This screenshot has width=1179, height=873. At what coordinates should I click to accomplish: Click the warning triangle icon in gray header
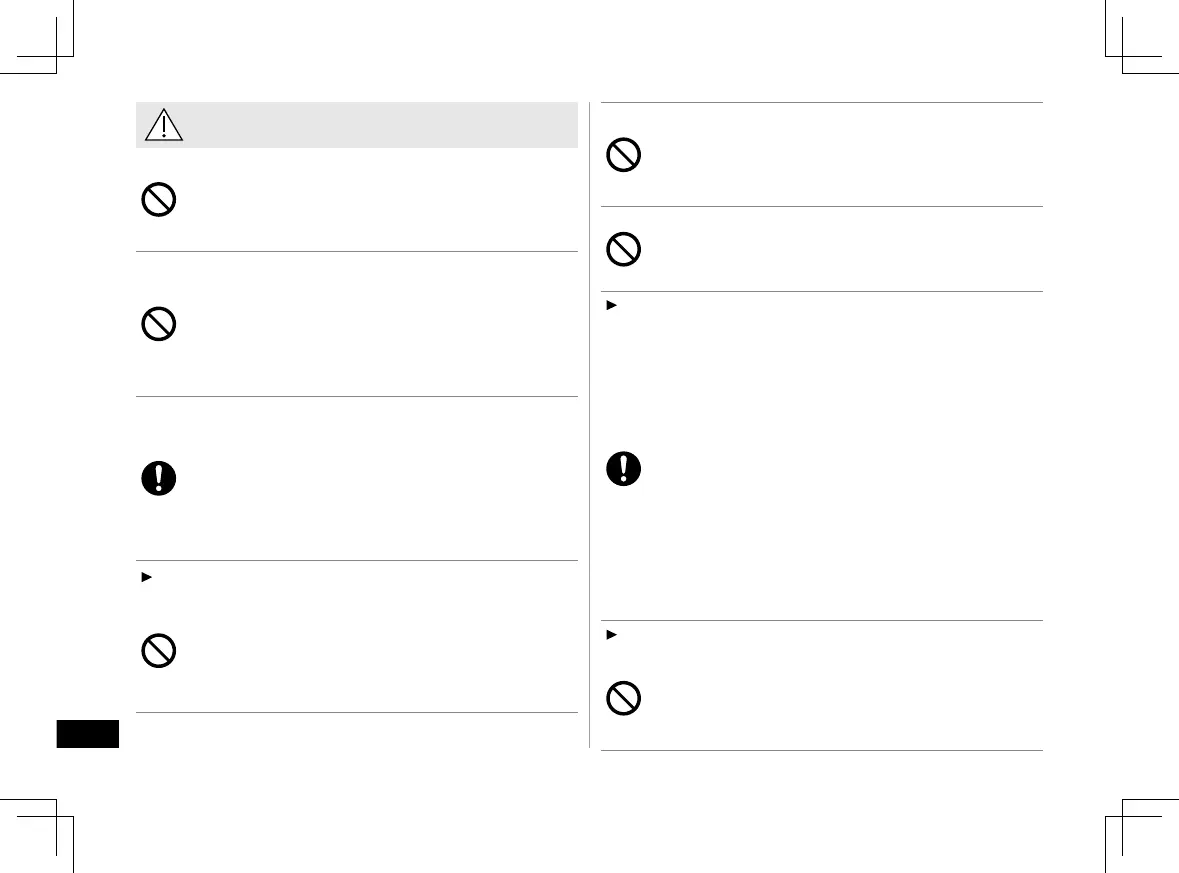[x=161, y=125]
